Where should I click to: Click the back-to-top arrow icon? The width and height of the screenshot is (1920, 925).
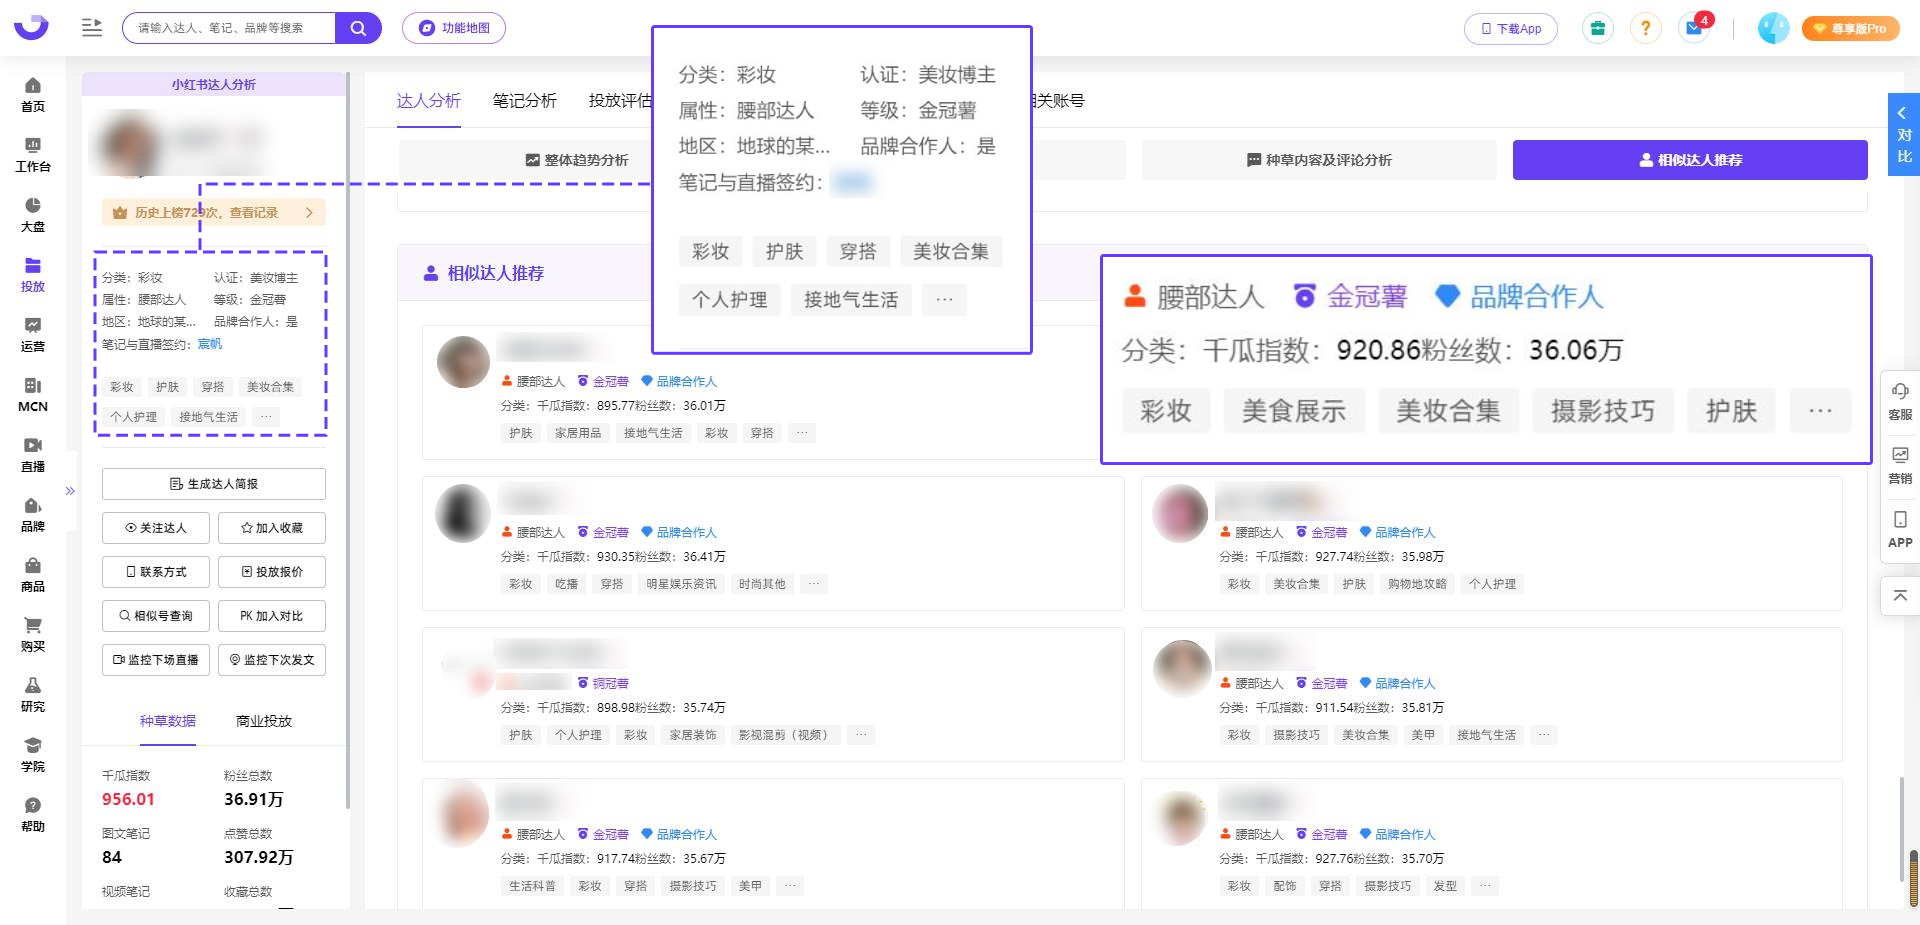[1900, 596]
